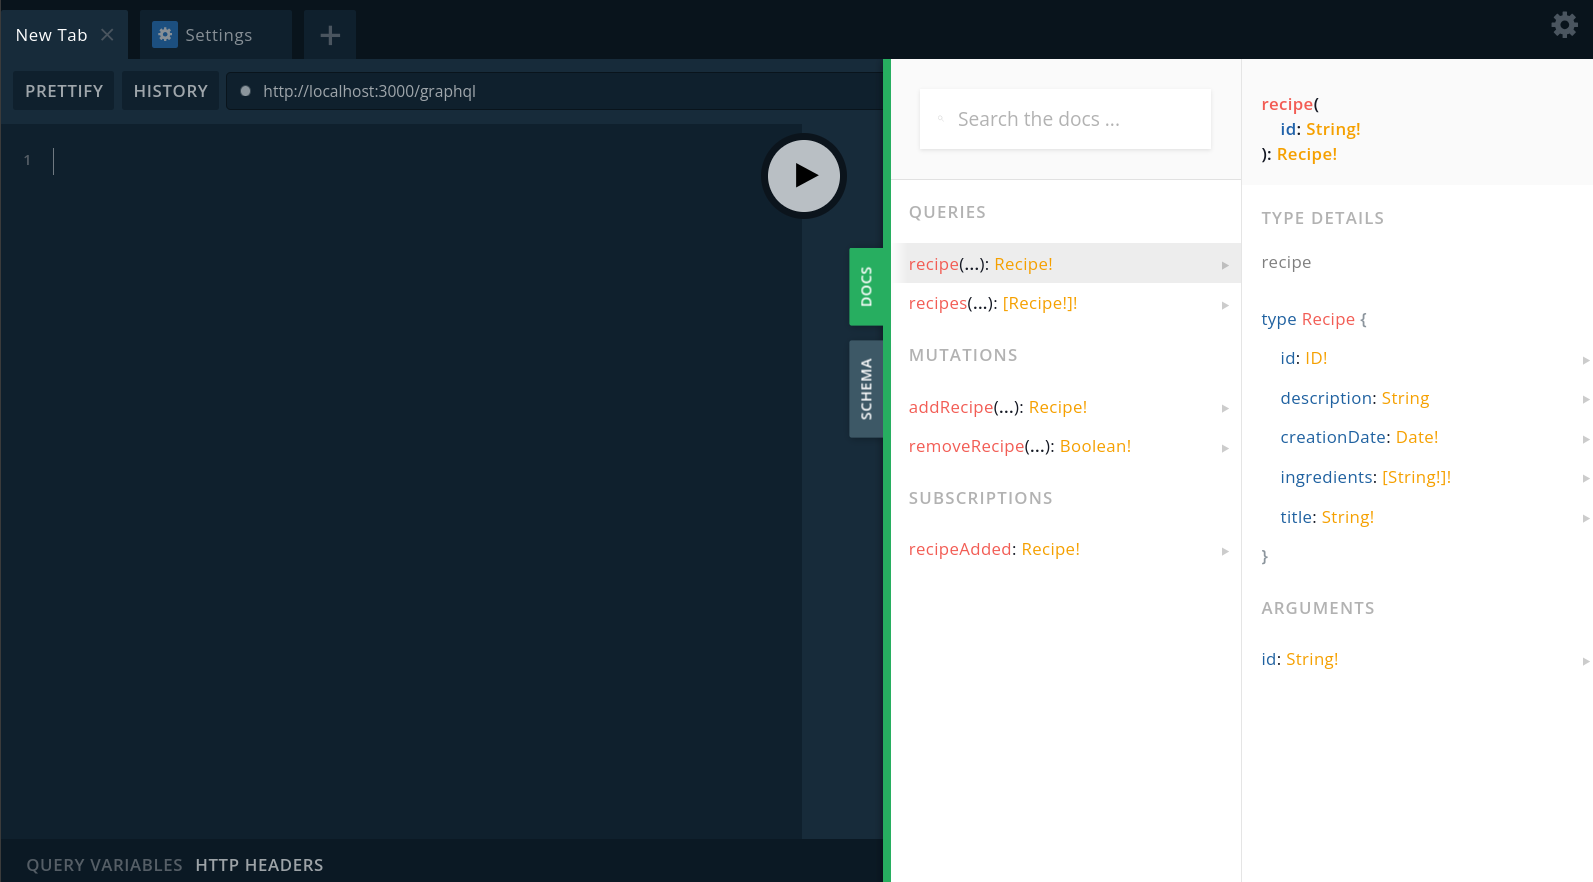Open the HISTORY panel
The height and width of the screenshot is (882, 1593).
point(171,91)
